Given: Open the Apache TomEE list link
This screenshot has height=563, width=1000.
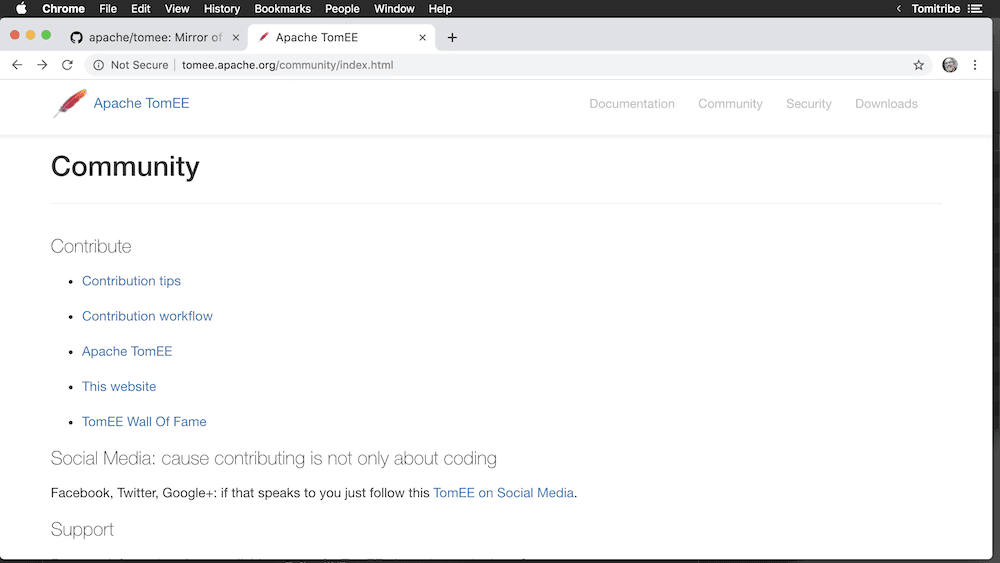Looking at the screenshot, I should click(x=127, y=351).
